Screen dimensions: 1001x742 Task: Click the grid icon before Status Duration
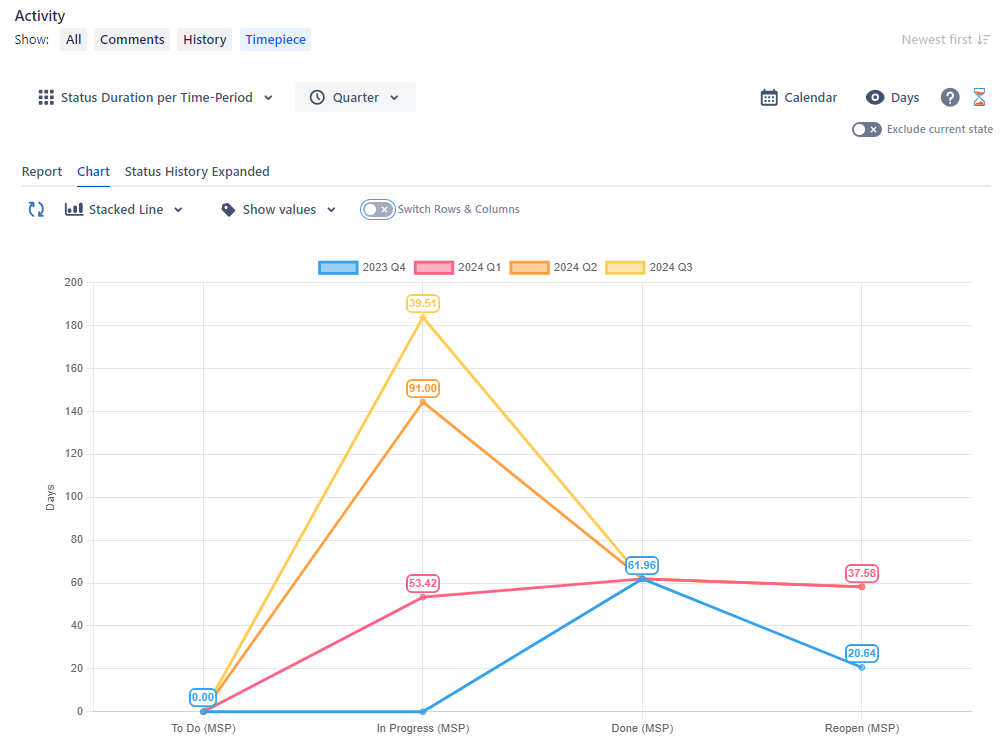click(x=44, y=97)
